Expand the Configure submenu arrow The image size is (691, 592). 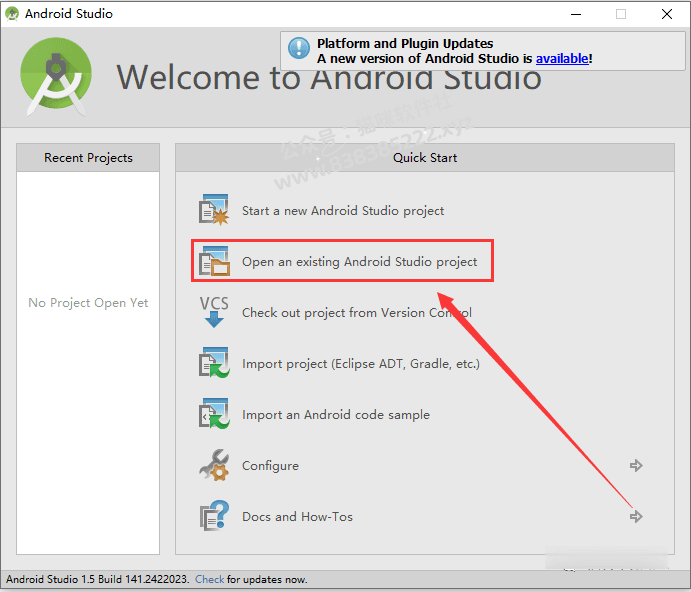click(636, 465)
